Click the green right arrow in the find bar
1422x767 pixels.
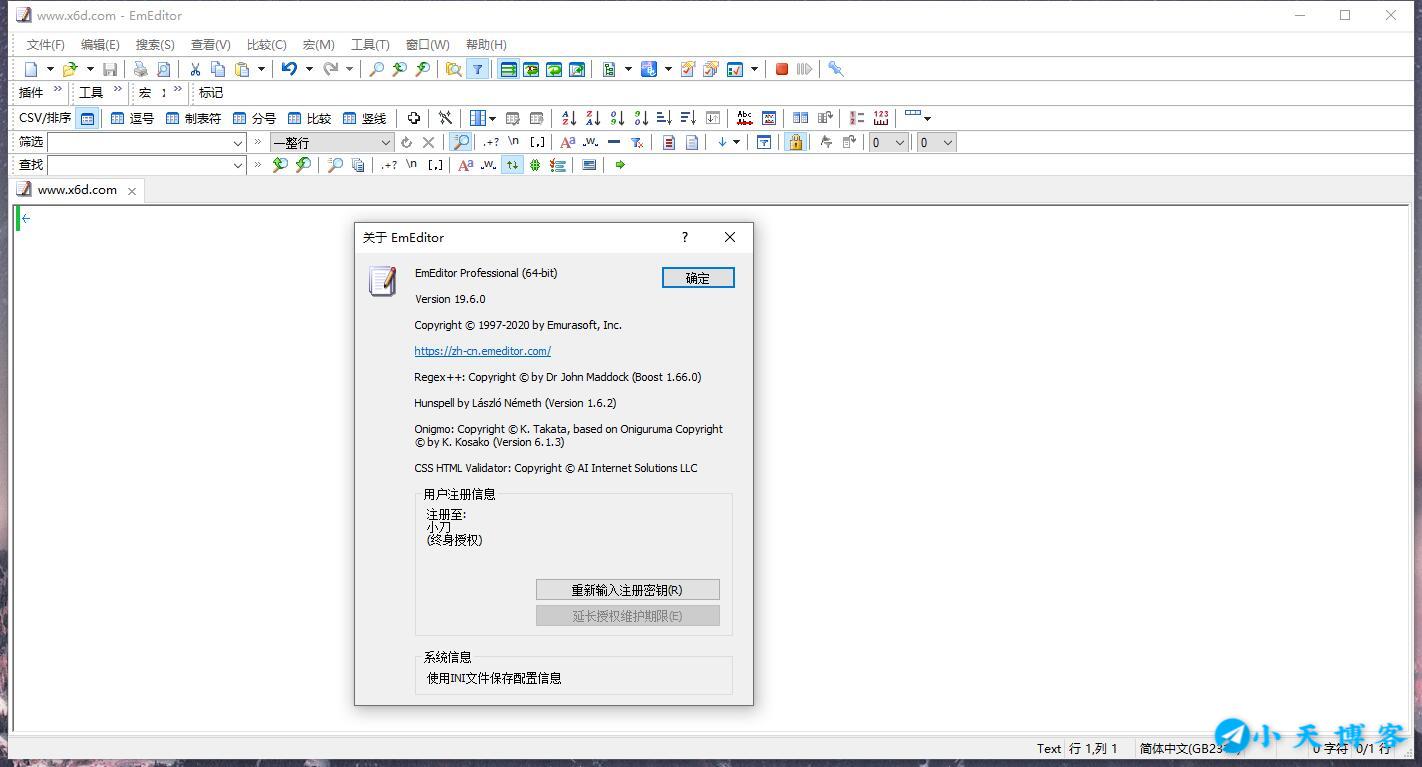coord(620,165)
